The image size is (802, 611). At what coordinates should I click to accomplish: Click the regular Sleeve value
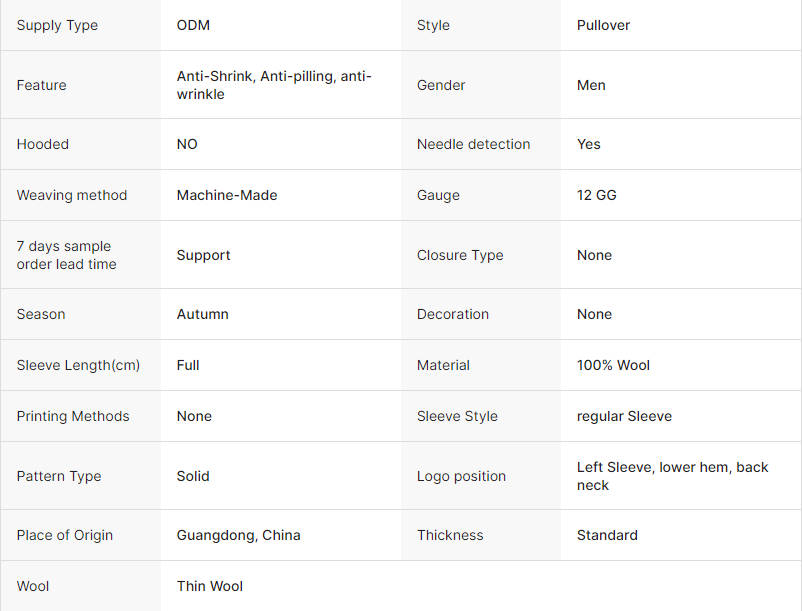click(624, 416)
